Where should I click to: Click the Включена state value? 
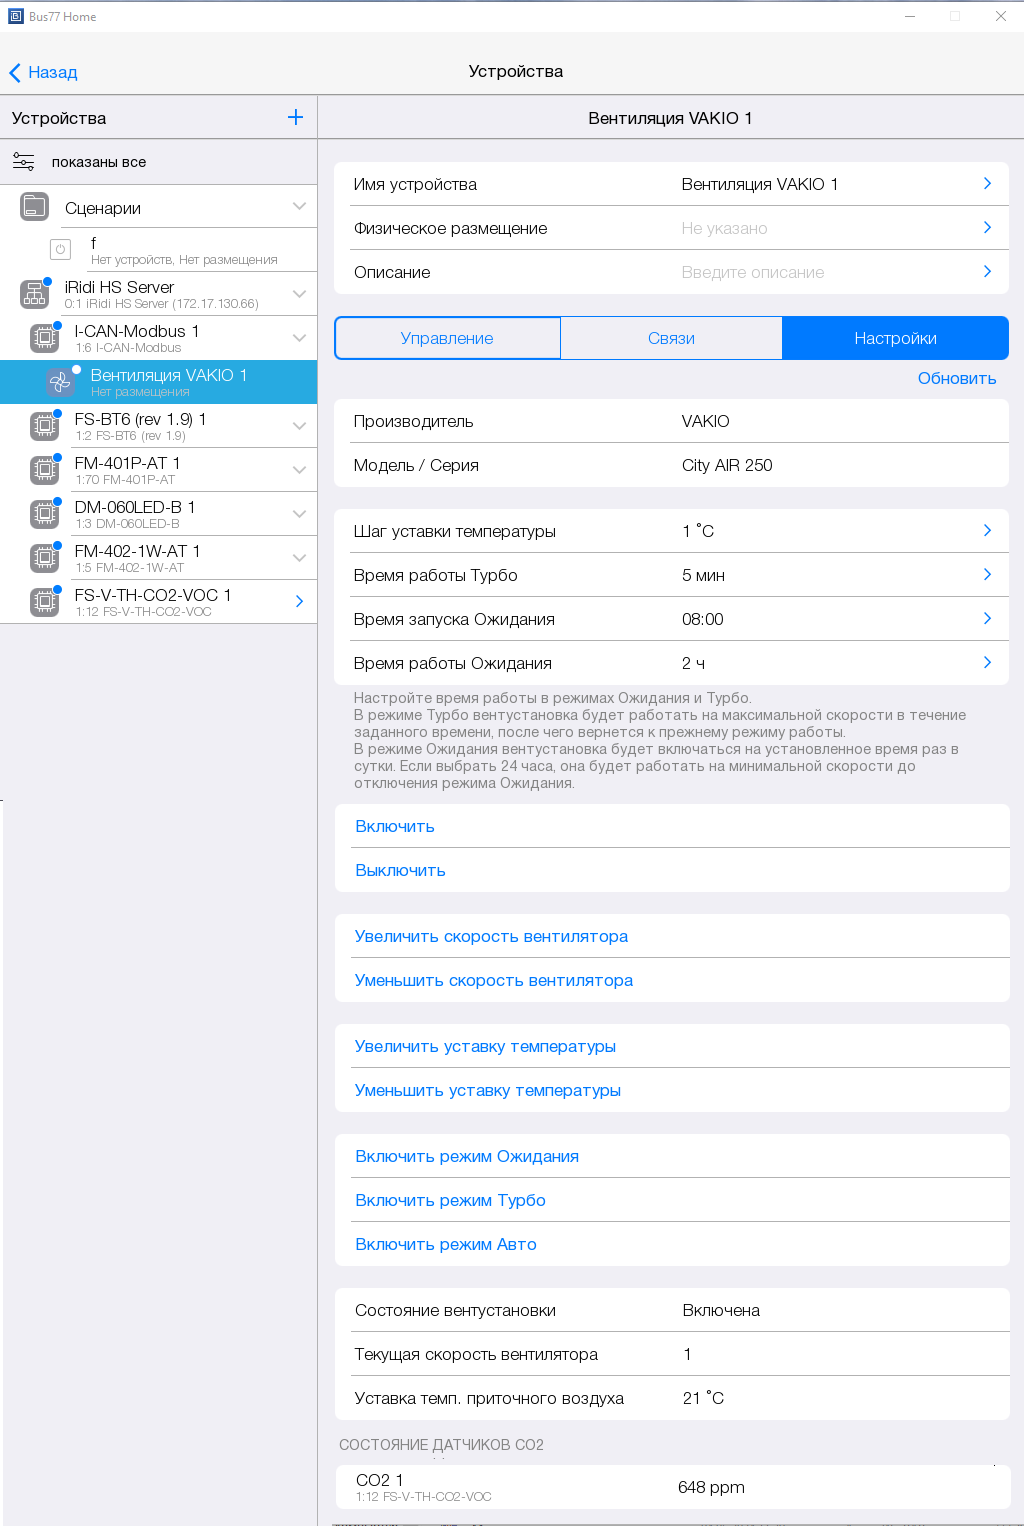pyautogui.click(x=721, y=1310)
